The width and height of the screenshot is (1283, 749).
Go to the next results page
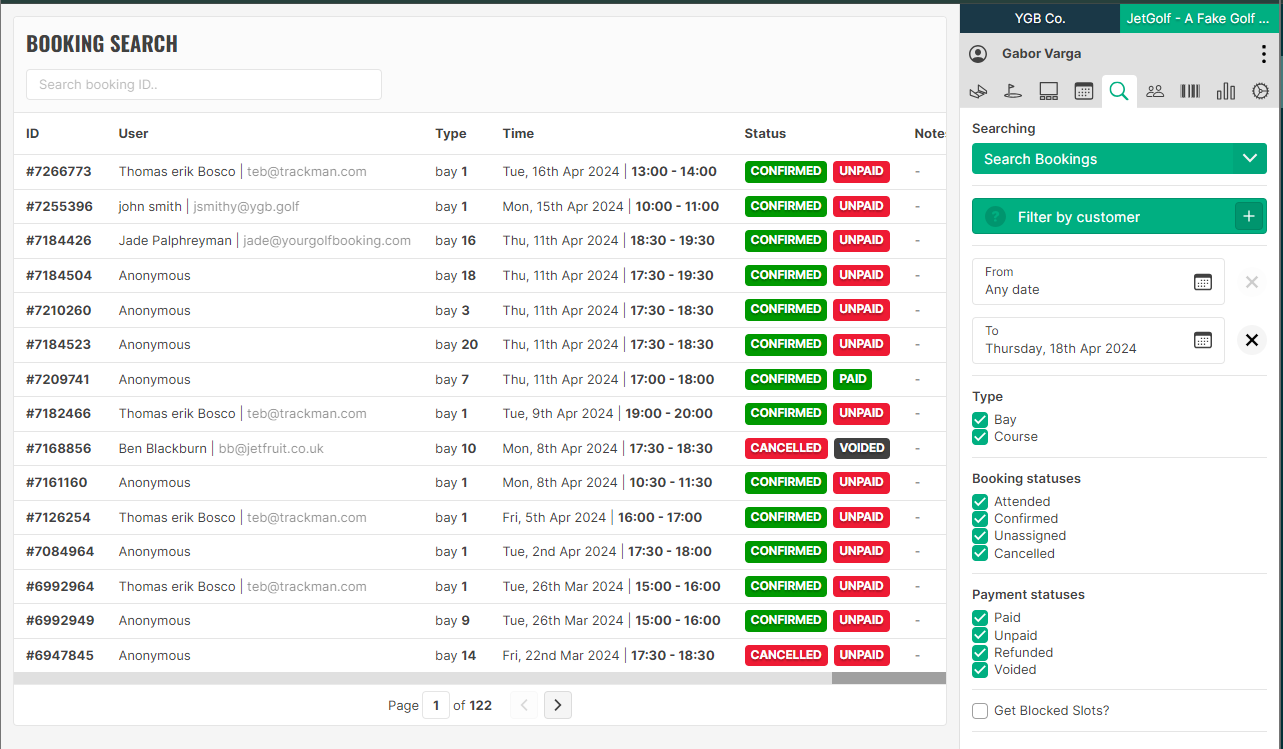pyautogui.click(x=558, y=705)
